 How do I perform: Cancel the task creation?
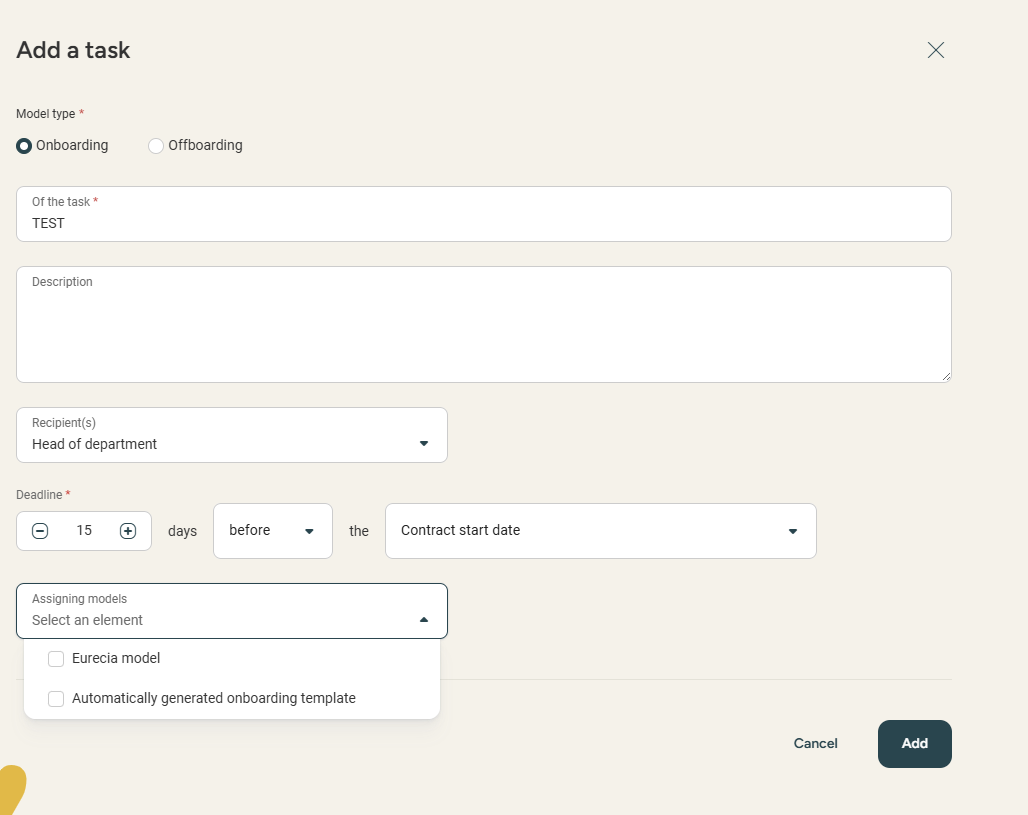[x=815, y=744]
